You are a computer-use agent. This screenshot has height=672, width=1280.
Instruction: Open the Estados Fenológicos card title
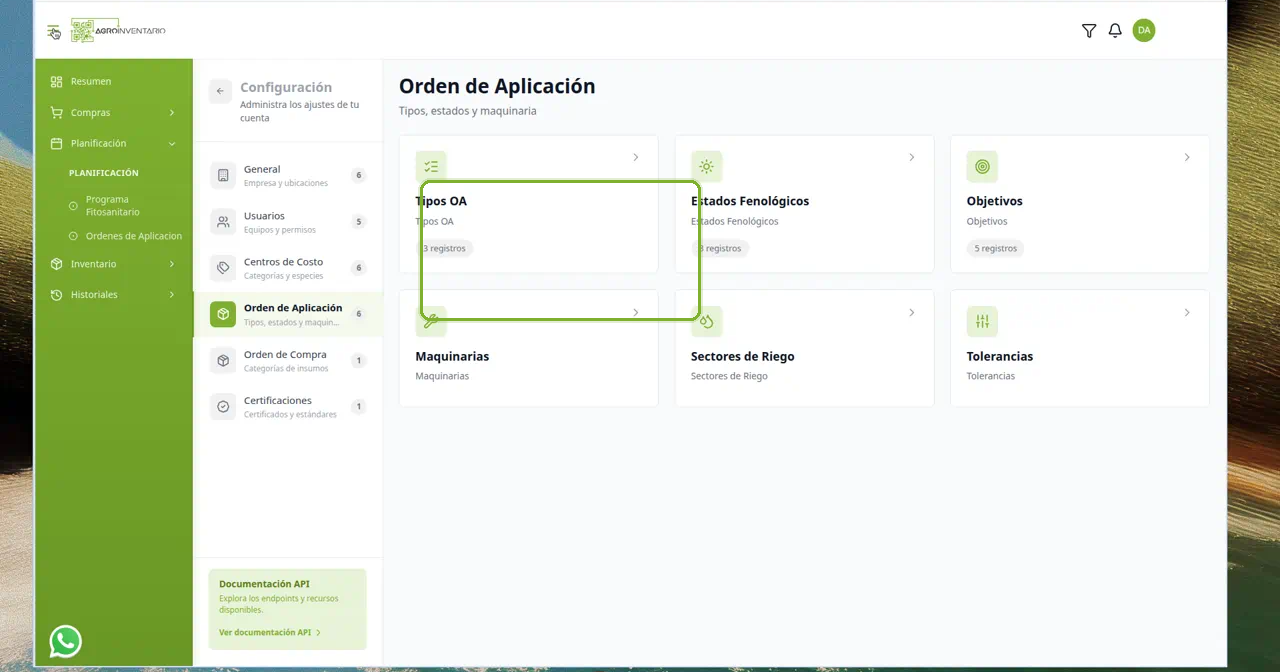(750, 201)
